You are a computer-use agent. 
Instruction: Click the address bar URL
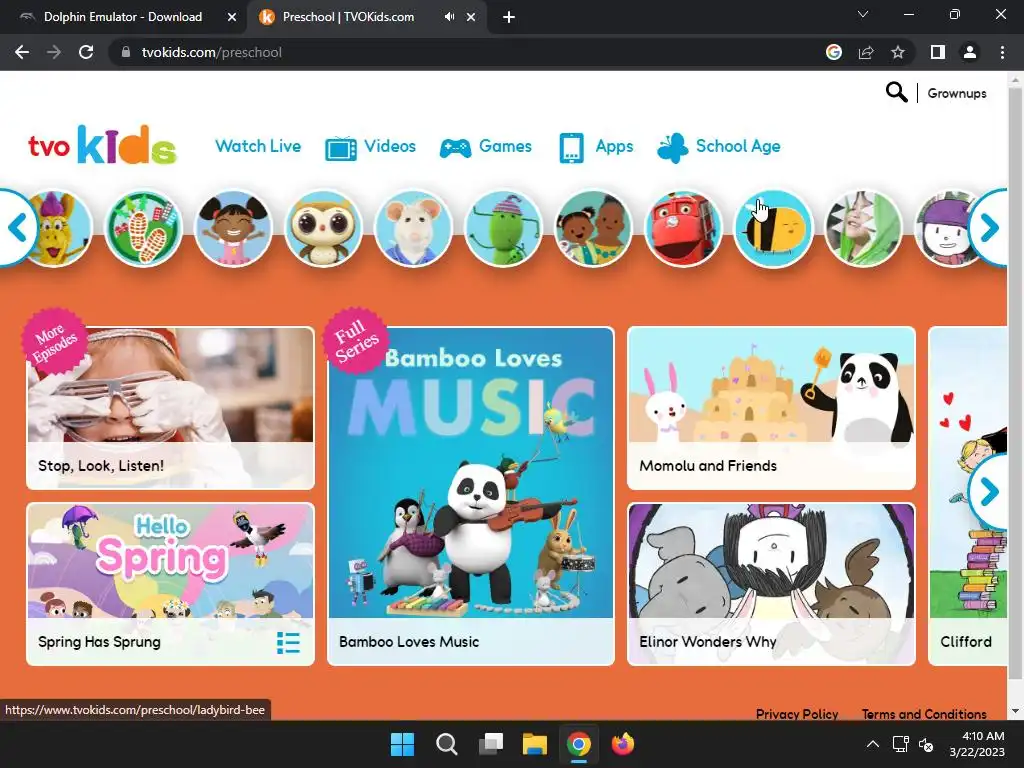click(x=212, y=52)
